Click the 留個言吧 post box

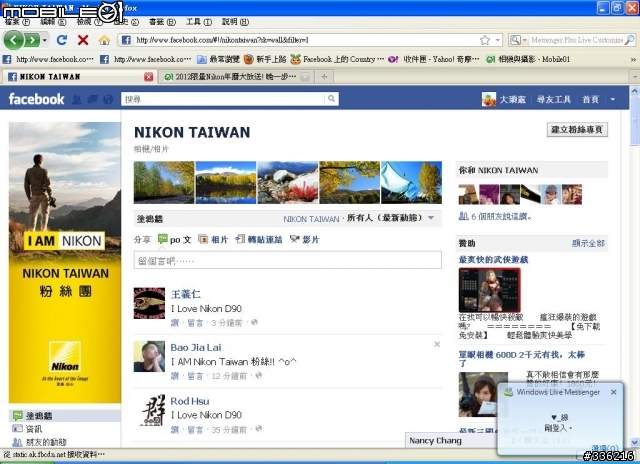(x=288, y=260)
